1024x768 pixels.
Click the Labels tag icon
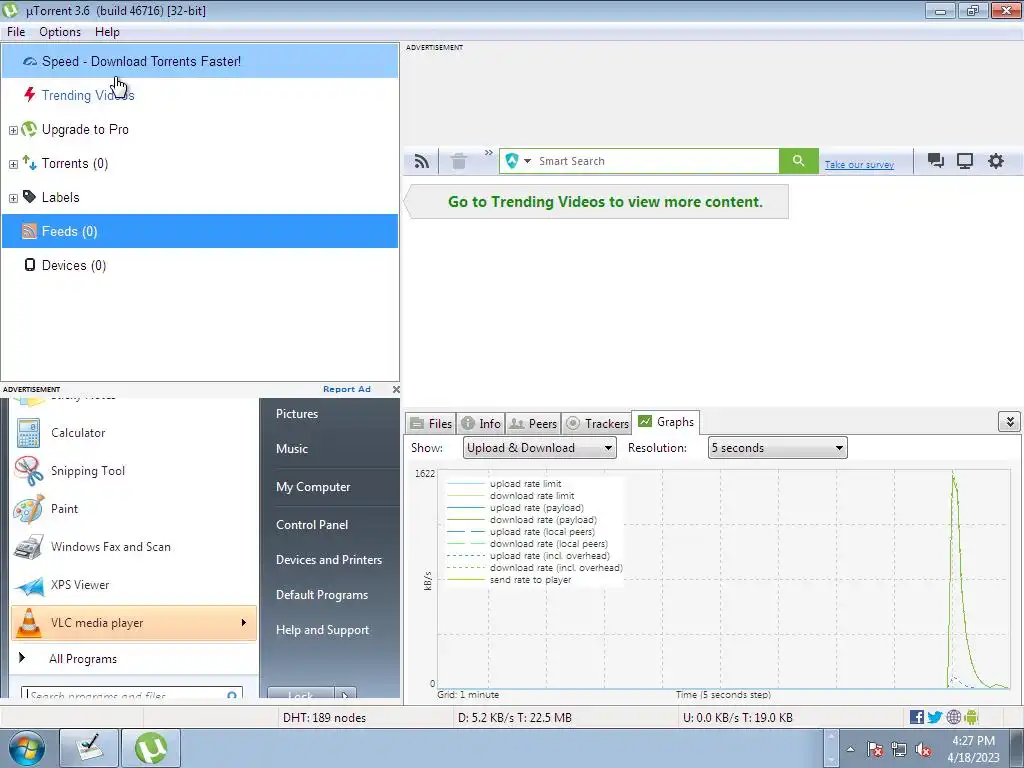(29, 197)
